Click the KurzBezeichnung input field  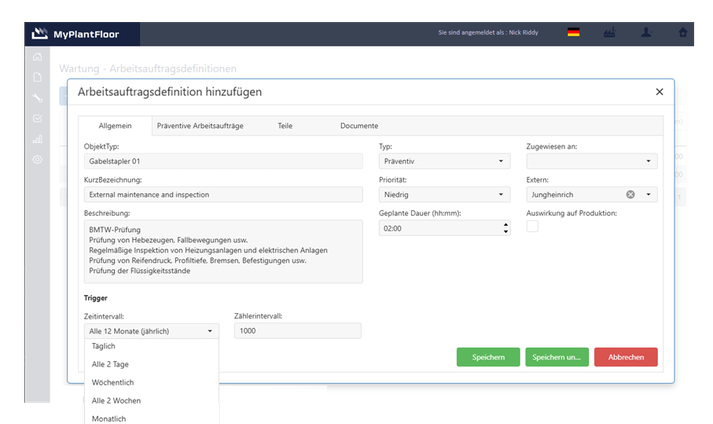(223, 194)
